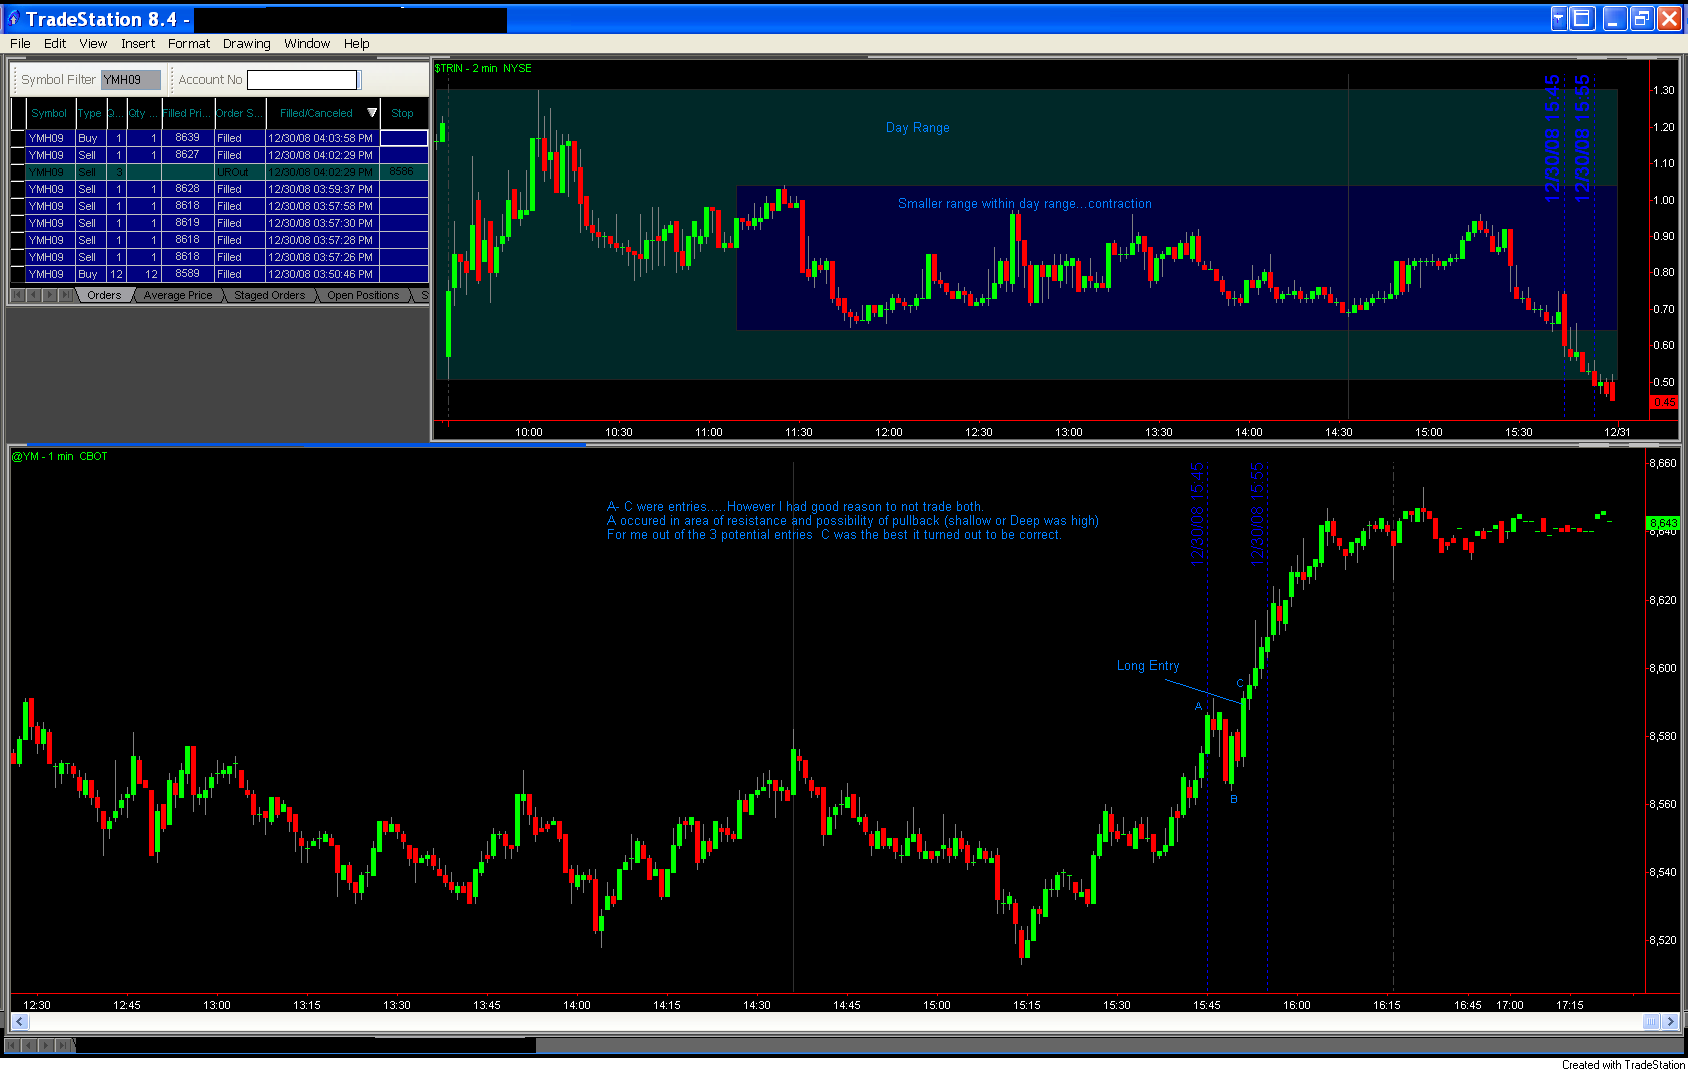Switch to the Orders tab

(104, 295)
